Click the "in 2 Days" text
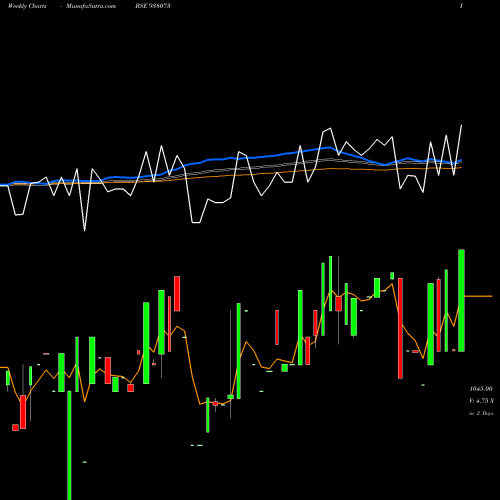The image size is (500, 500). coord(481,413)
